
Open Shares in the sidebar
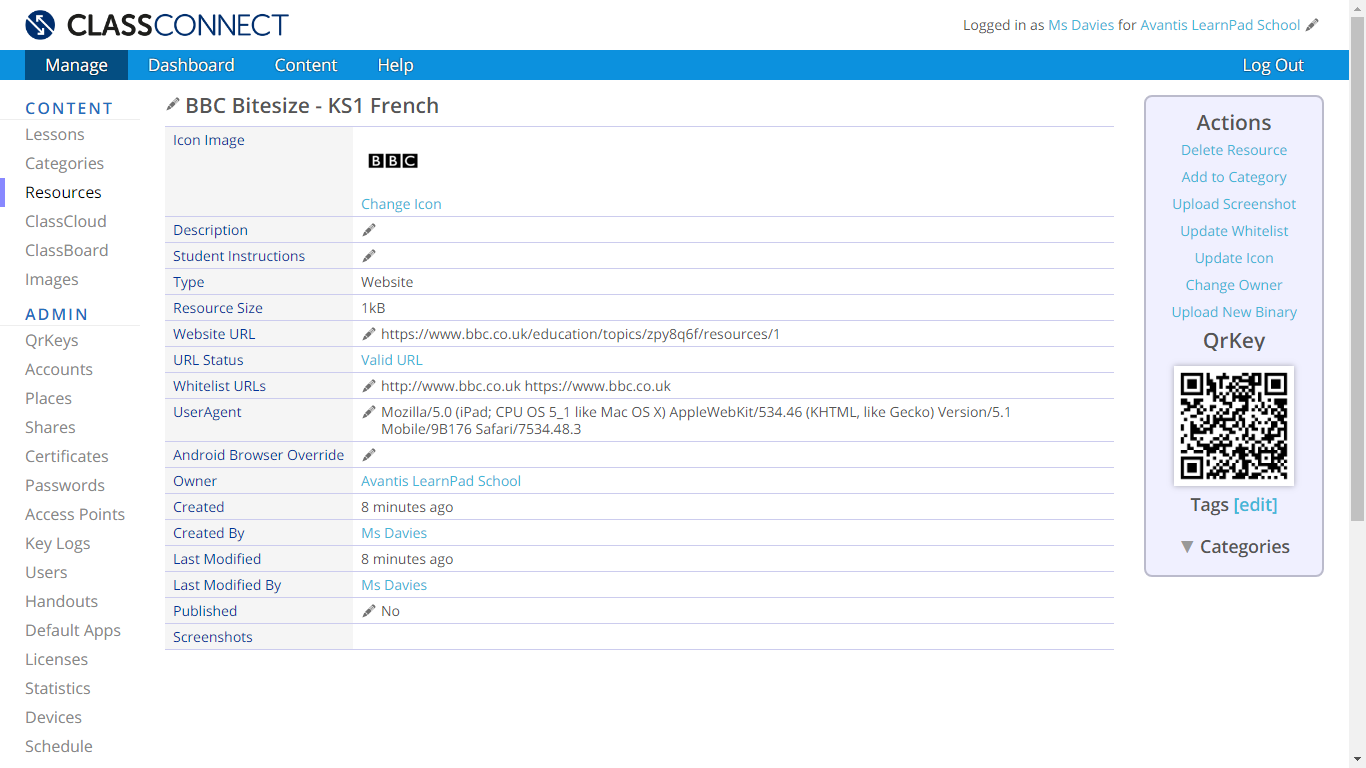coord(50,428)
